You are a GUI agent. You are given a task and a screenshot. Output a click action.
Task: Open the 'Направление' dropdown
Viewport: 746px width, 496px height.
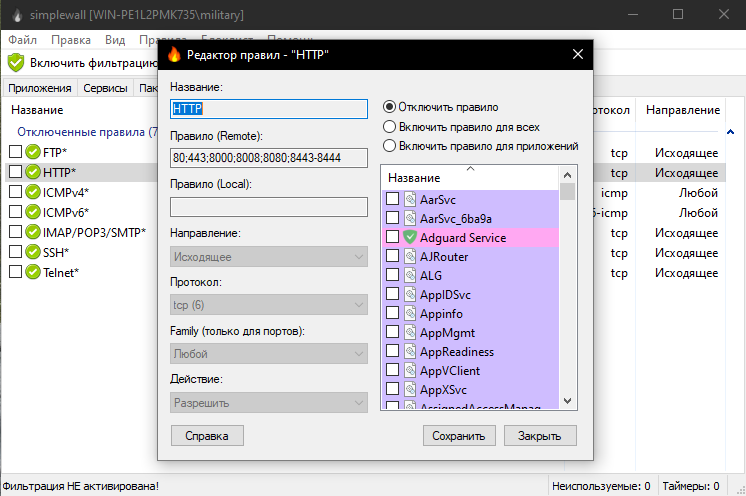269,257
